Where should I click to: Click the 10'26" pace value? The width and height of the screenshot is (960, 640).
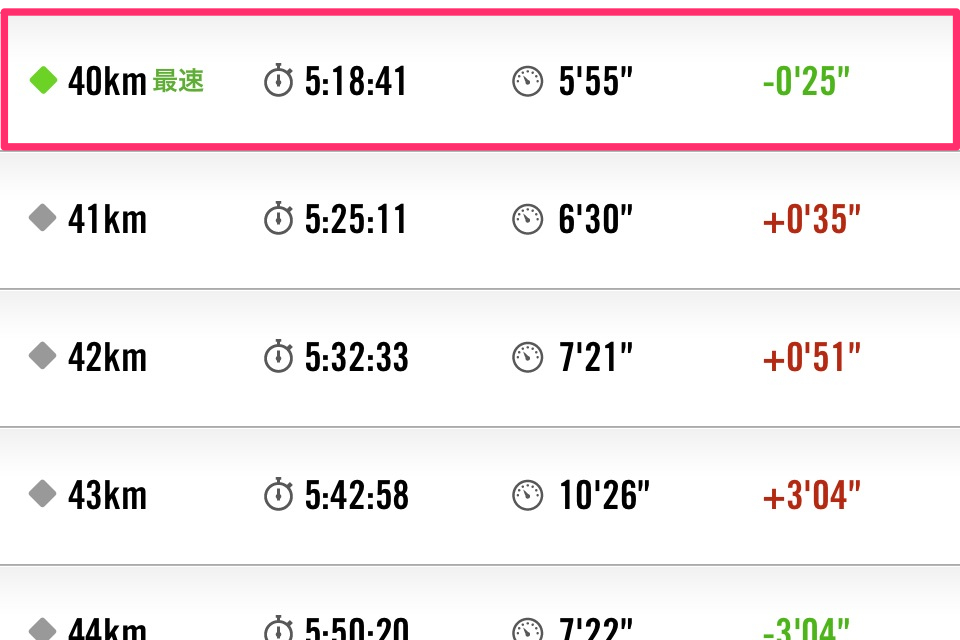[x=604, y=495]
